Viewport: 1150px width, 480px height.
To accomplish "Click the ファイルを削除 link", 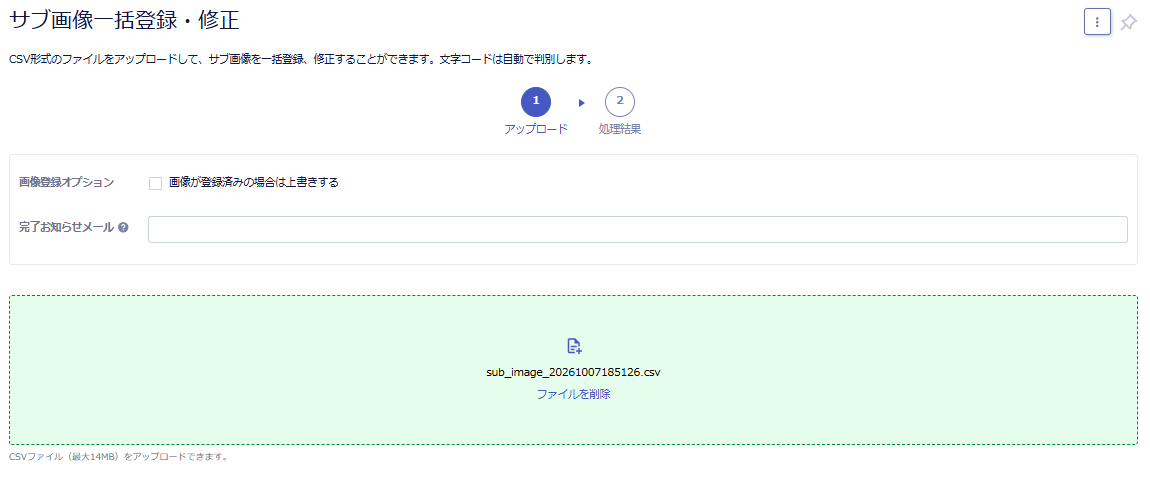I will [574, 394].
